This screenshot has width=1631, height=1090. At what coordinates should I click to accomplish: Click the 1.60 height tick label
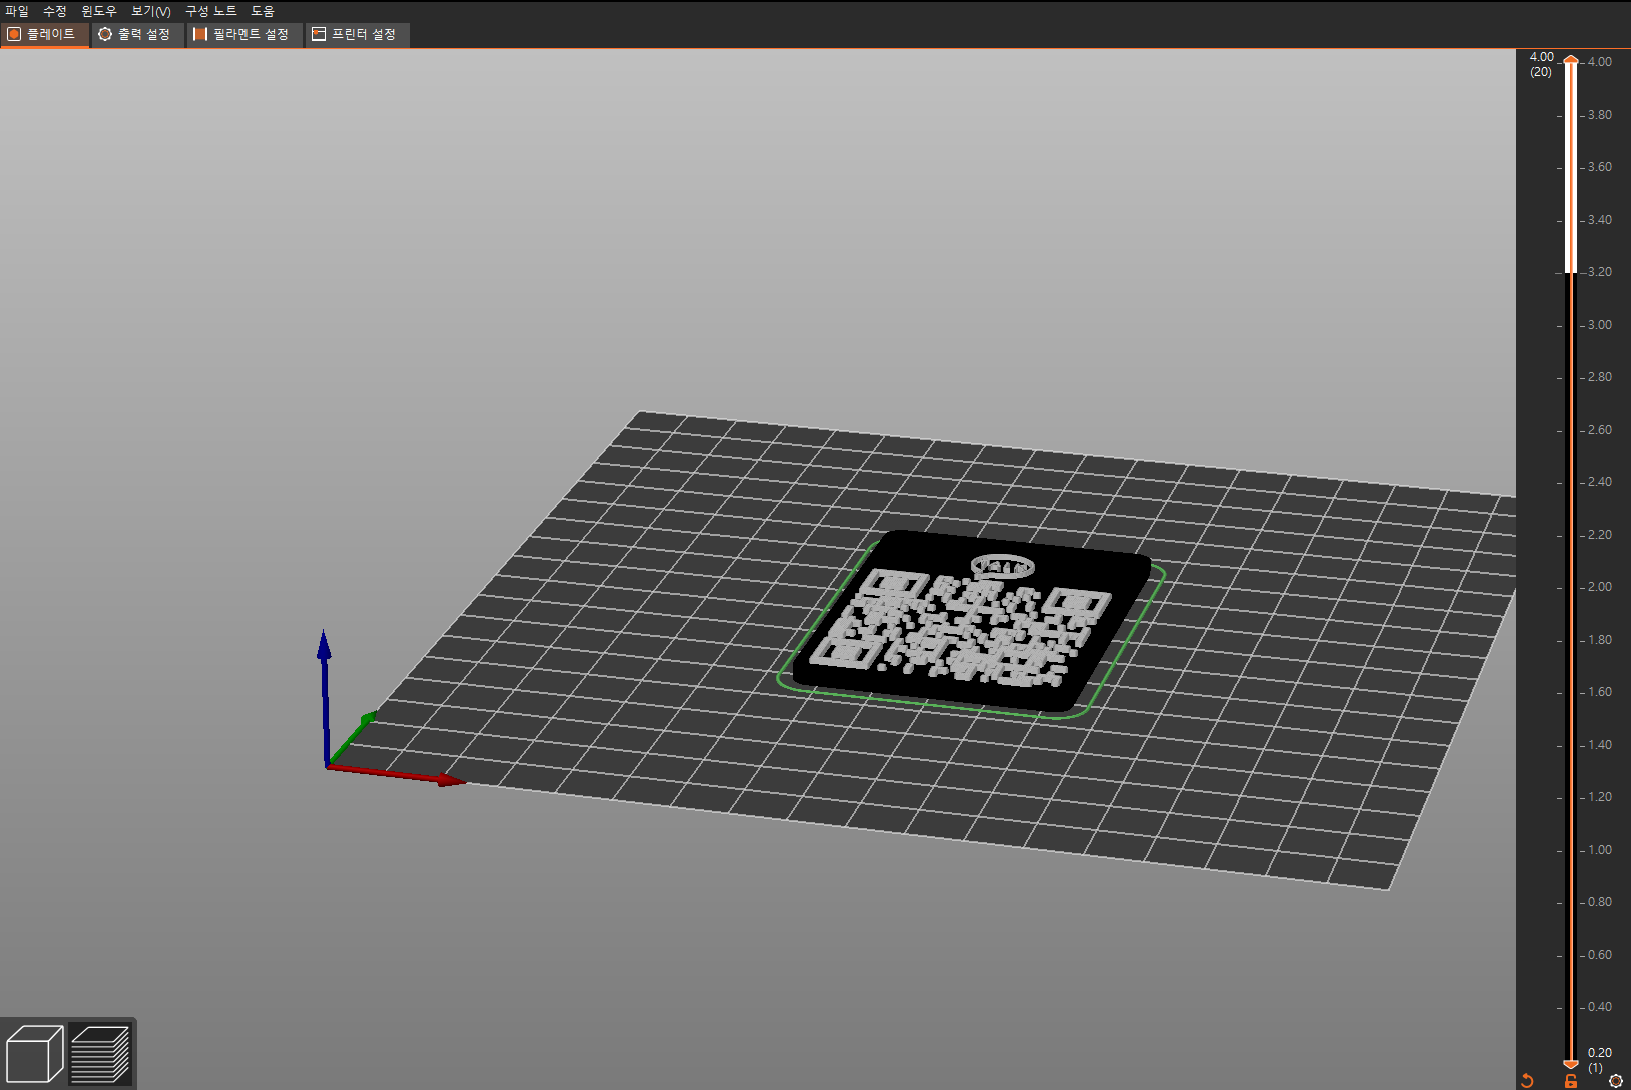(x=1600, y=692)
